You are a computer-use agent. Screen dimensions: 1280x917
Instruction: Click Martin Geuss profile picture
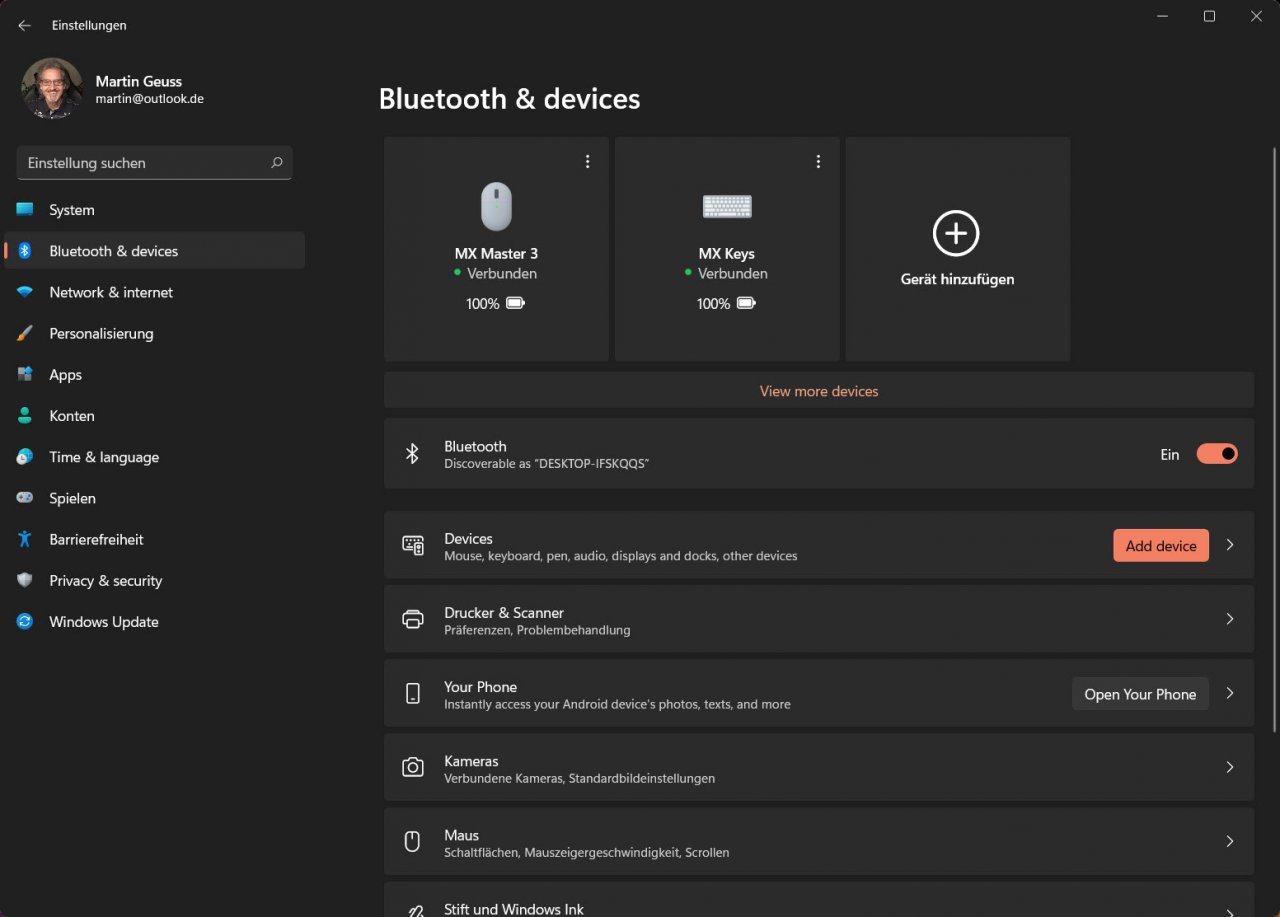52,89
